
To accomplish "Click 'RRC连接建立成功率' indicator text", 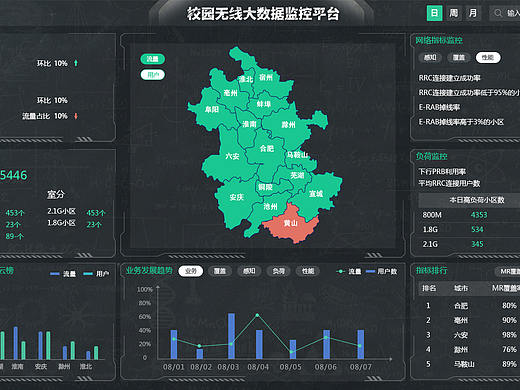I will (x=449, y=78).
